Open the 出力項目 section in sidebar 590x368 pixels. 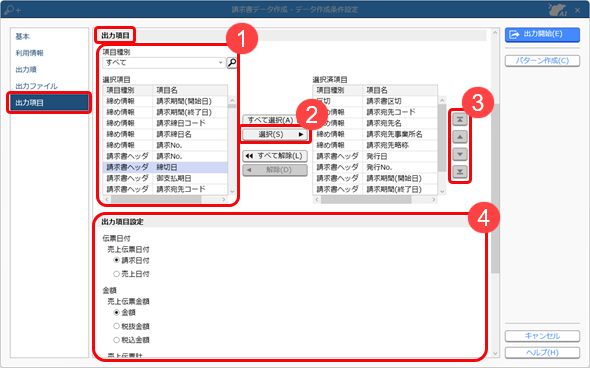click(x=49, y=103)
